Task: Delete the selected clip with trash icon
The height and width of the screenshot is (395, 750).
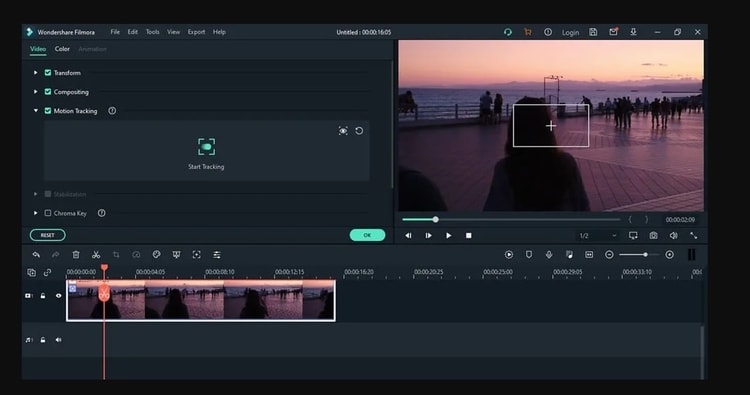Action: [x=76, y=255]
